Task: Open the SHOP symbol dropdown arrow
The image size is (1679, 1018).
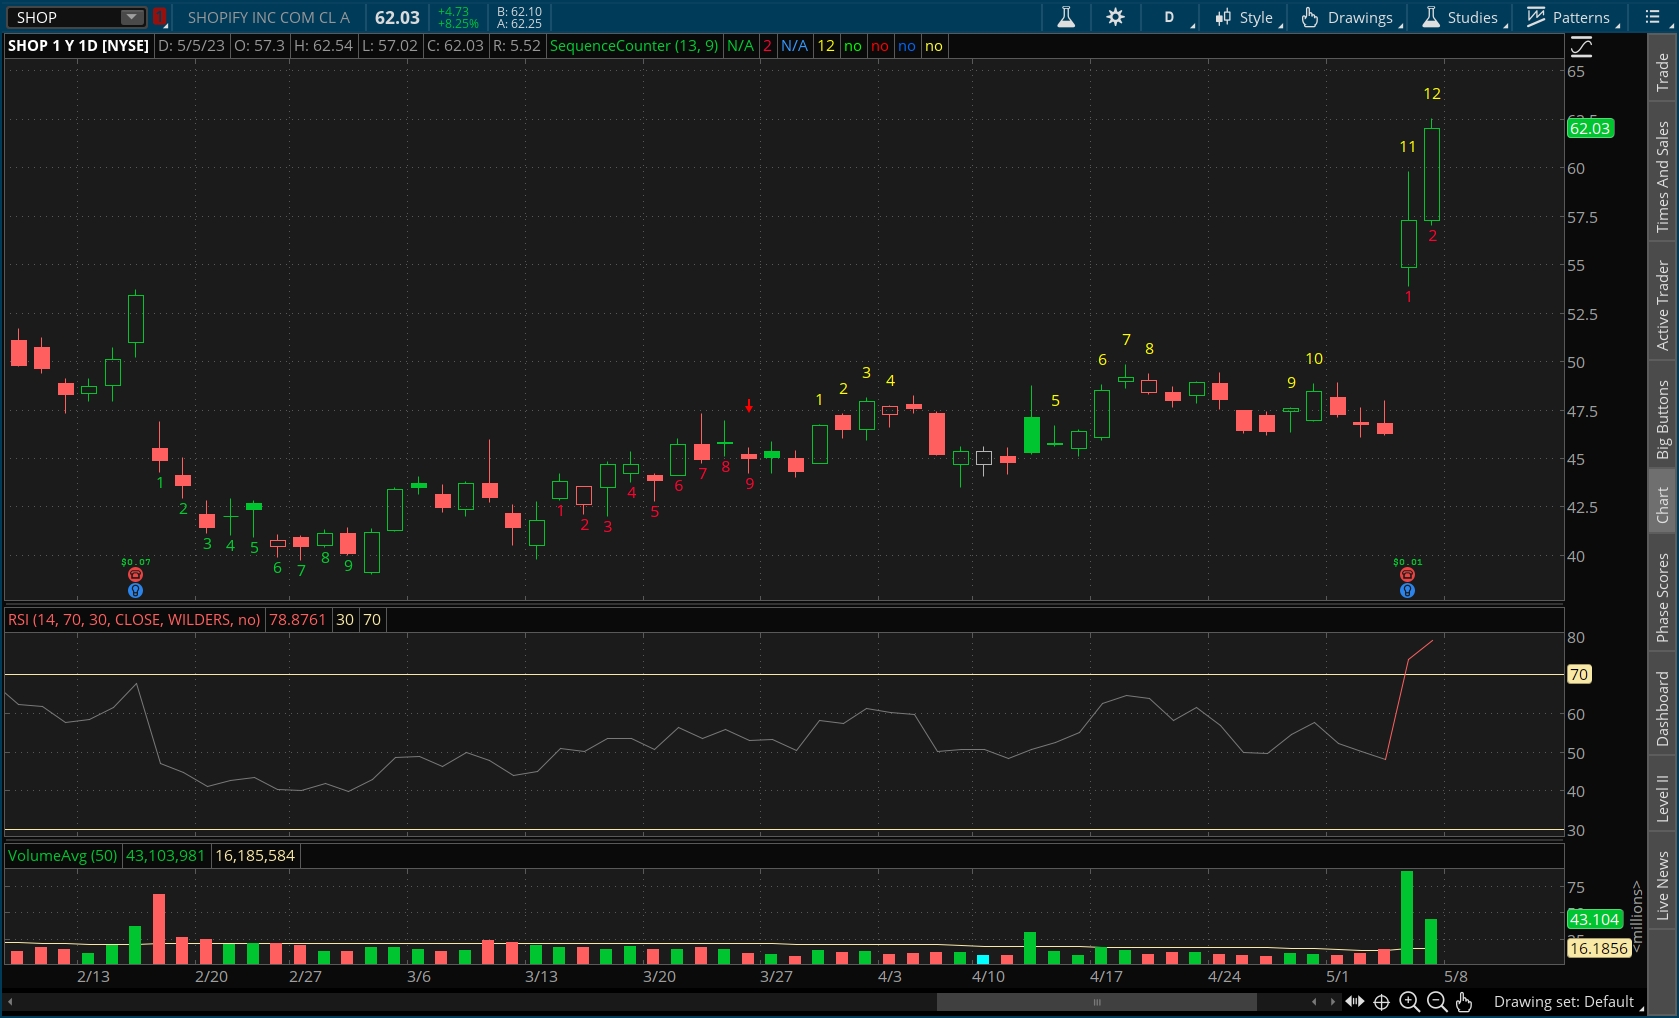Action: click(132, 17)
